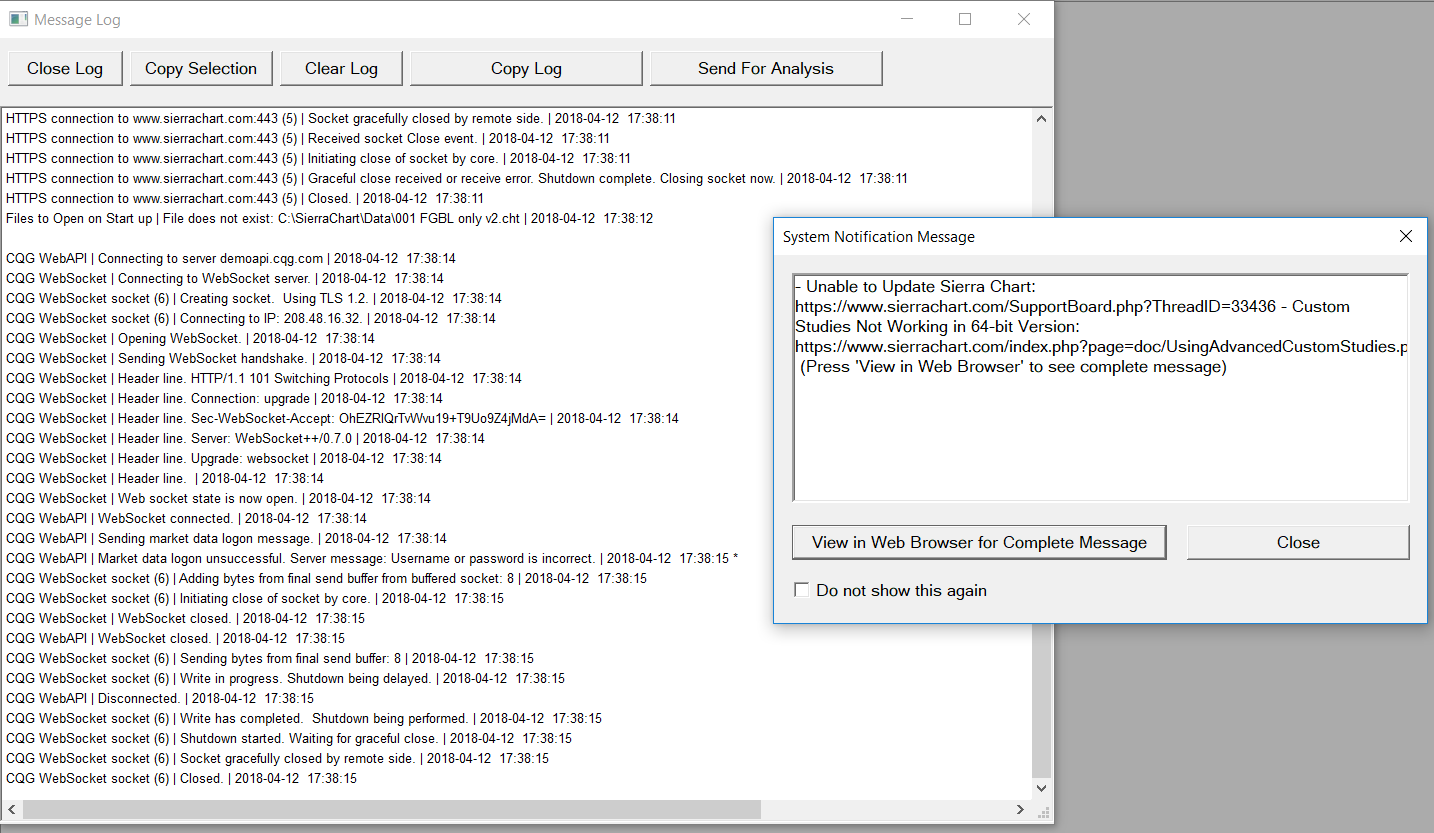The image size is (1434, 833).
Task: Select the 'Unable to Update Sierra Chart' line
Action: [x=915, y=287]
